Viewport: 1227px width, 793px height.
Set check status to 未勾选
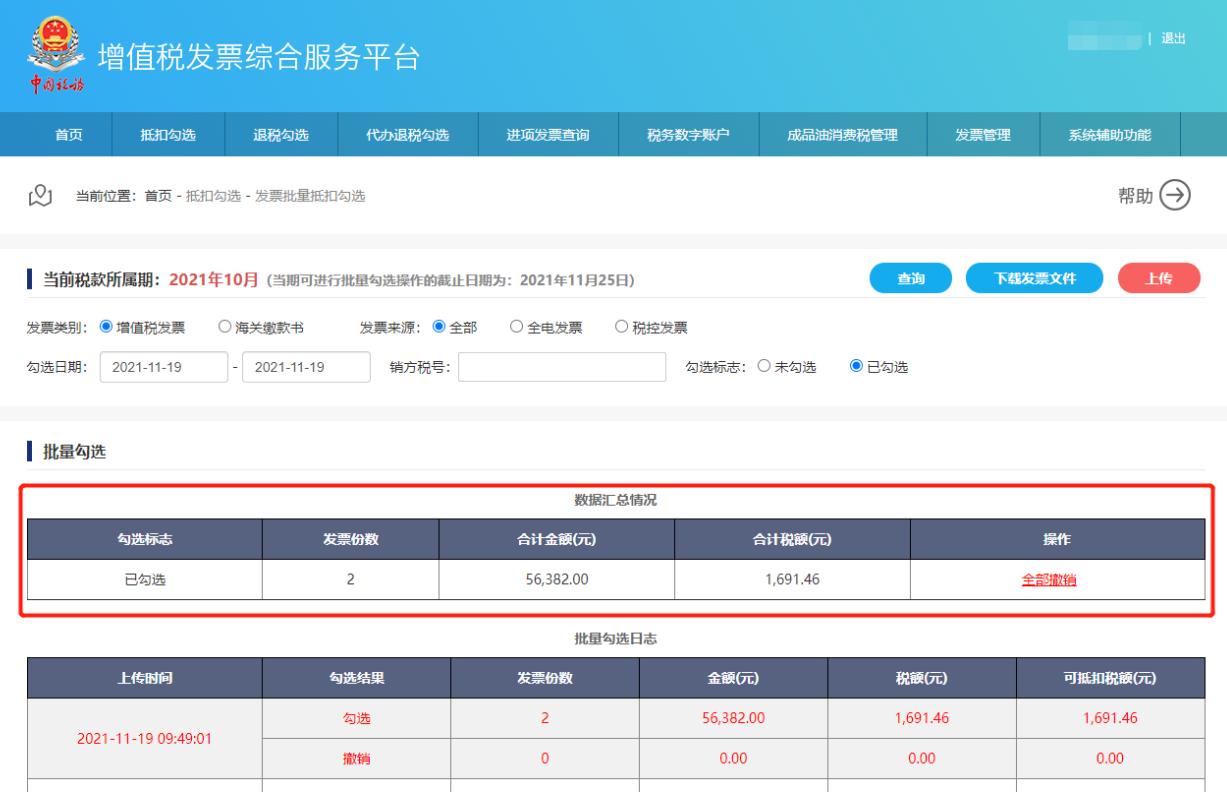tap(763, 367)
